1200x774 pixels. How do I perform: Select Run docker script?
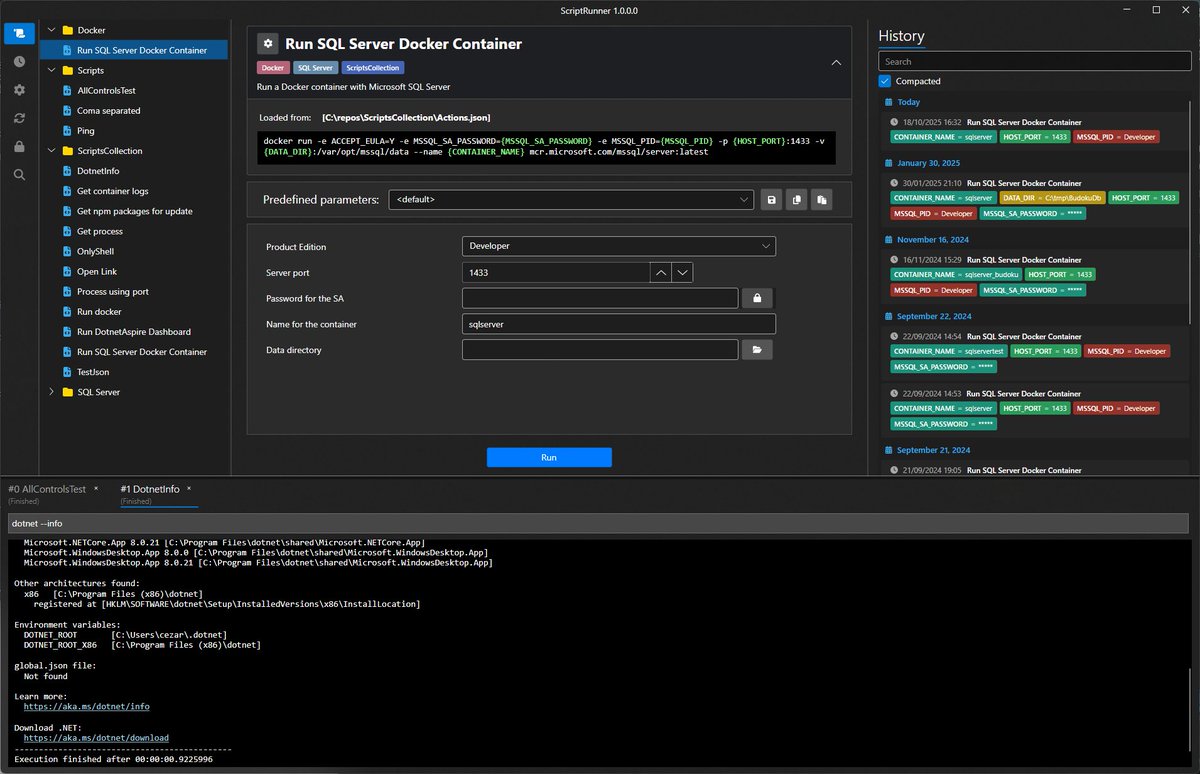[x=99, y=312]
